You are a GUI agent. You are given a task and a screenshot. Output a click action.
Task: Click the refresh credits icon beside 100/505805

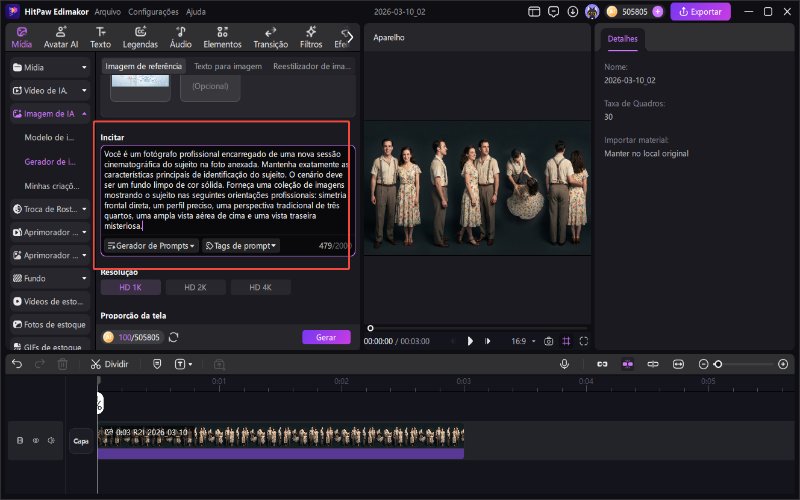[174, 338]
